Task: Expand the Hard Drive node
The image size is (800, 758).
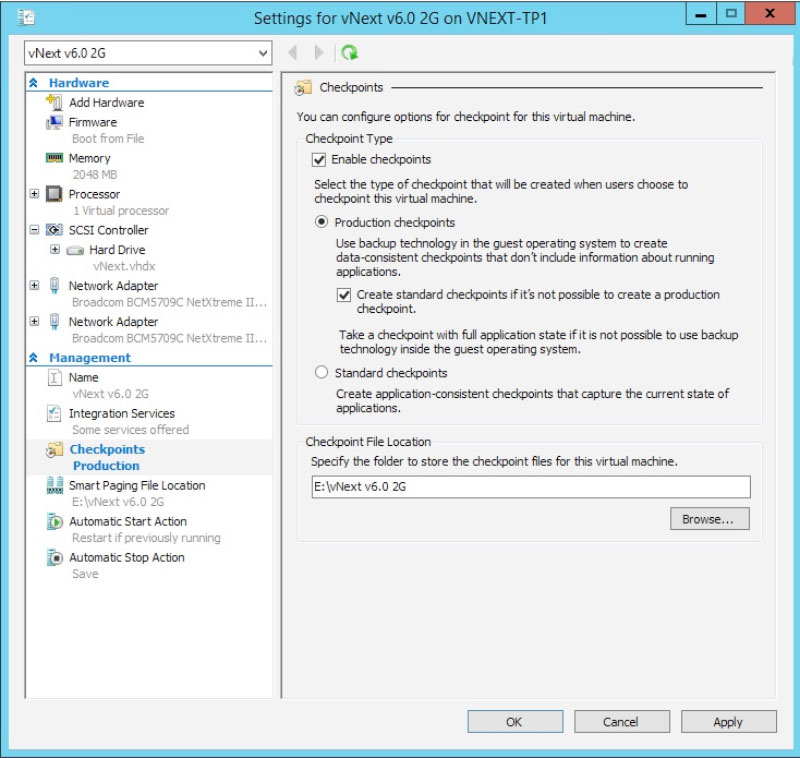Action: pos(55,249)
